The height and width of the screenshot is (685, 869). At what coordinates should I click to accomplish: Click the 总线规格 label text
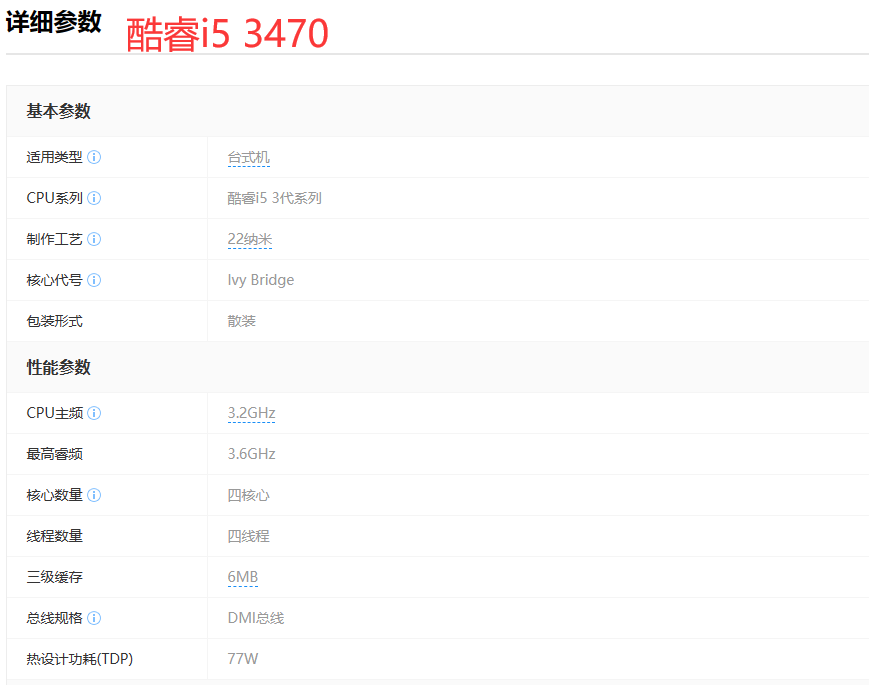[55, 618]
